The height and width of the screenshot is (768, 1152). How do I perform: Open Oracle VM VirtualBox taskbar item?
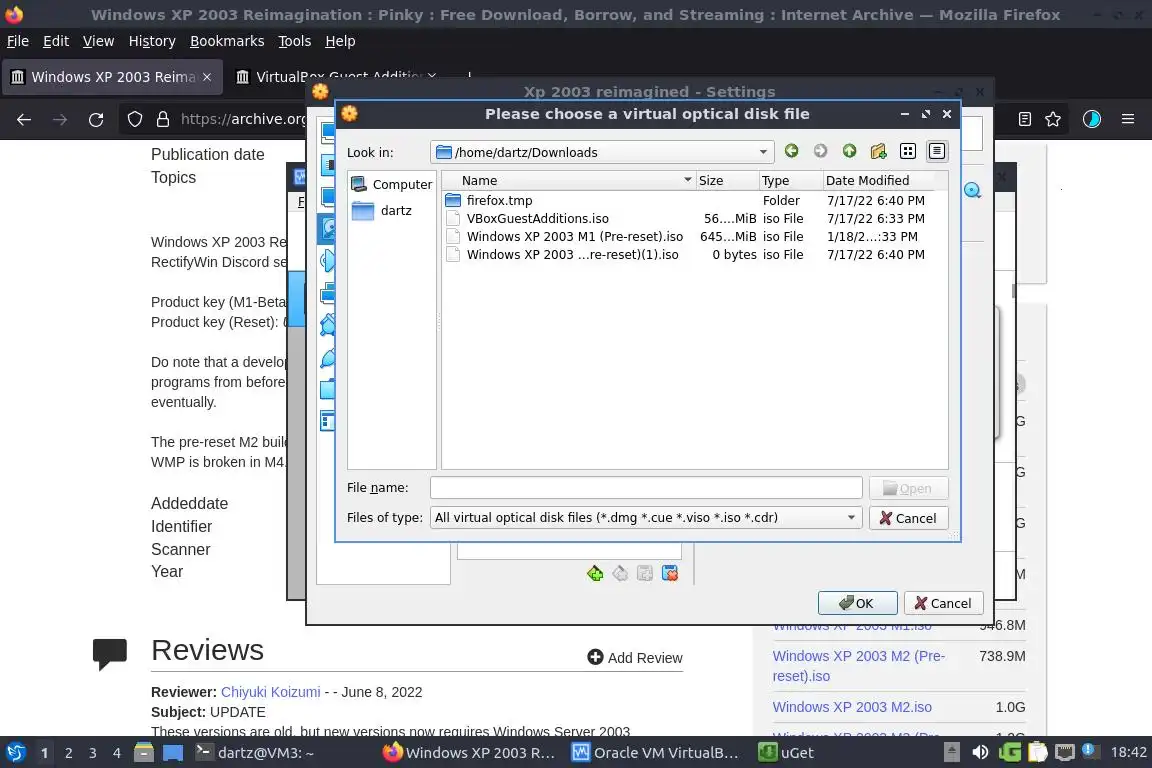pyautogui.click(x=655, y=753)
